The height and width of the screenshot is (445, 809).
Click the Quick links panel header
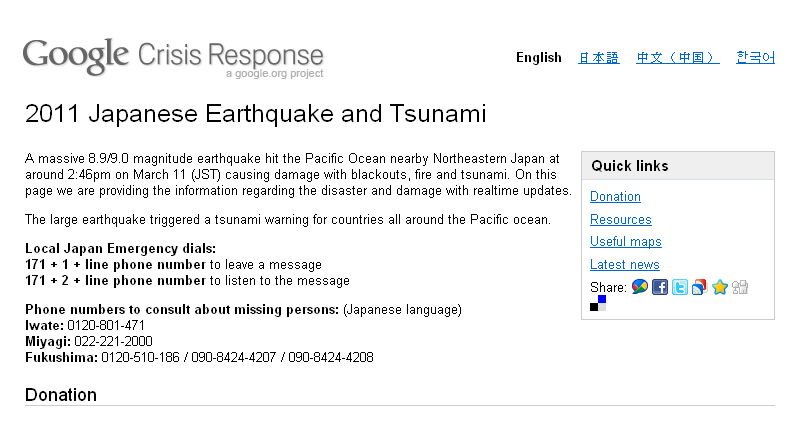[x=678, y=166]
